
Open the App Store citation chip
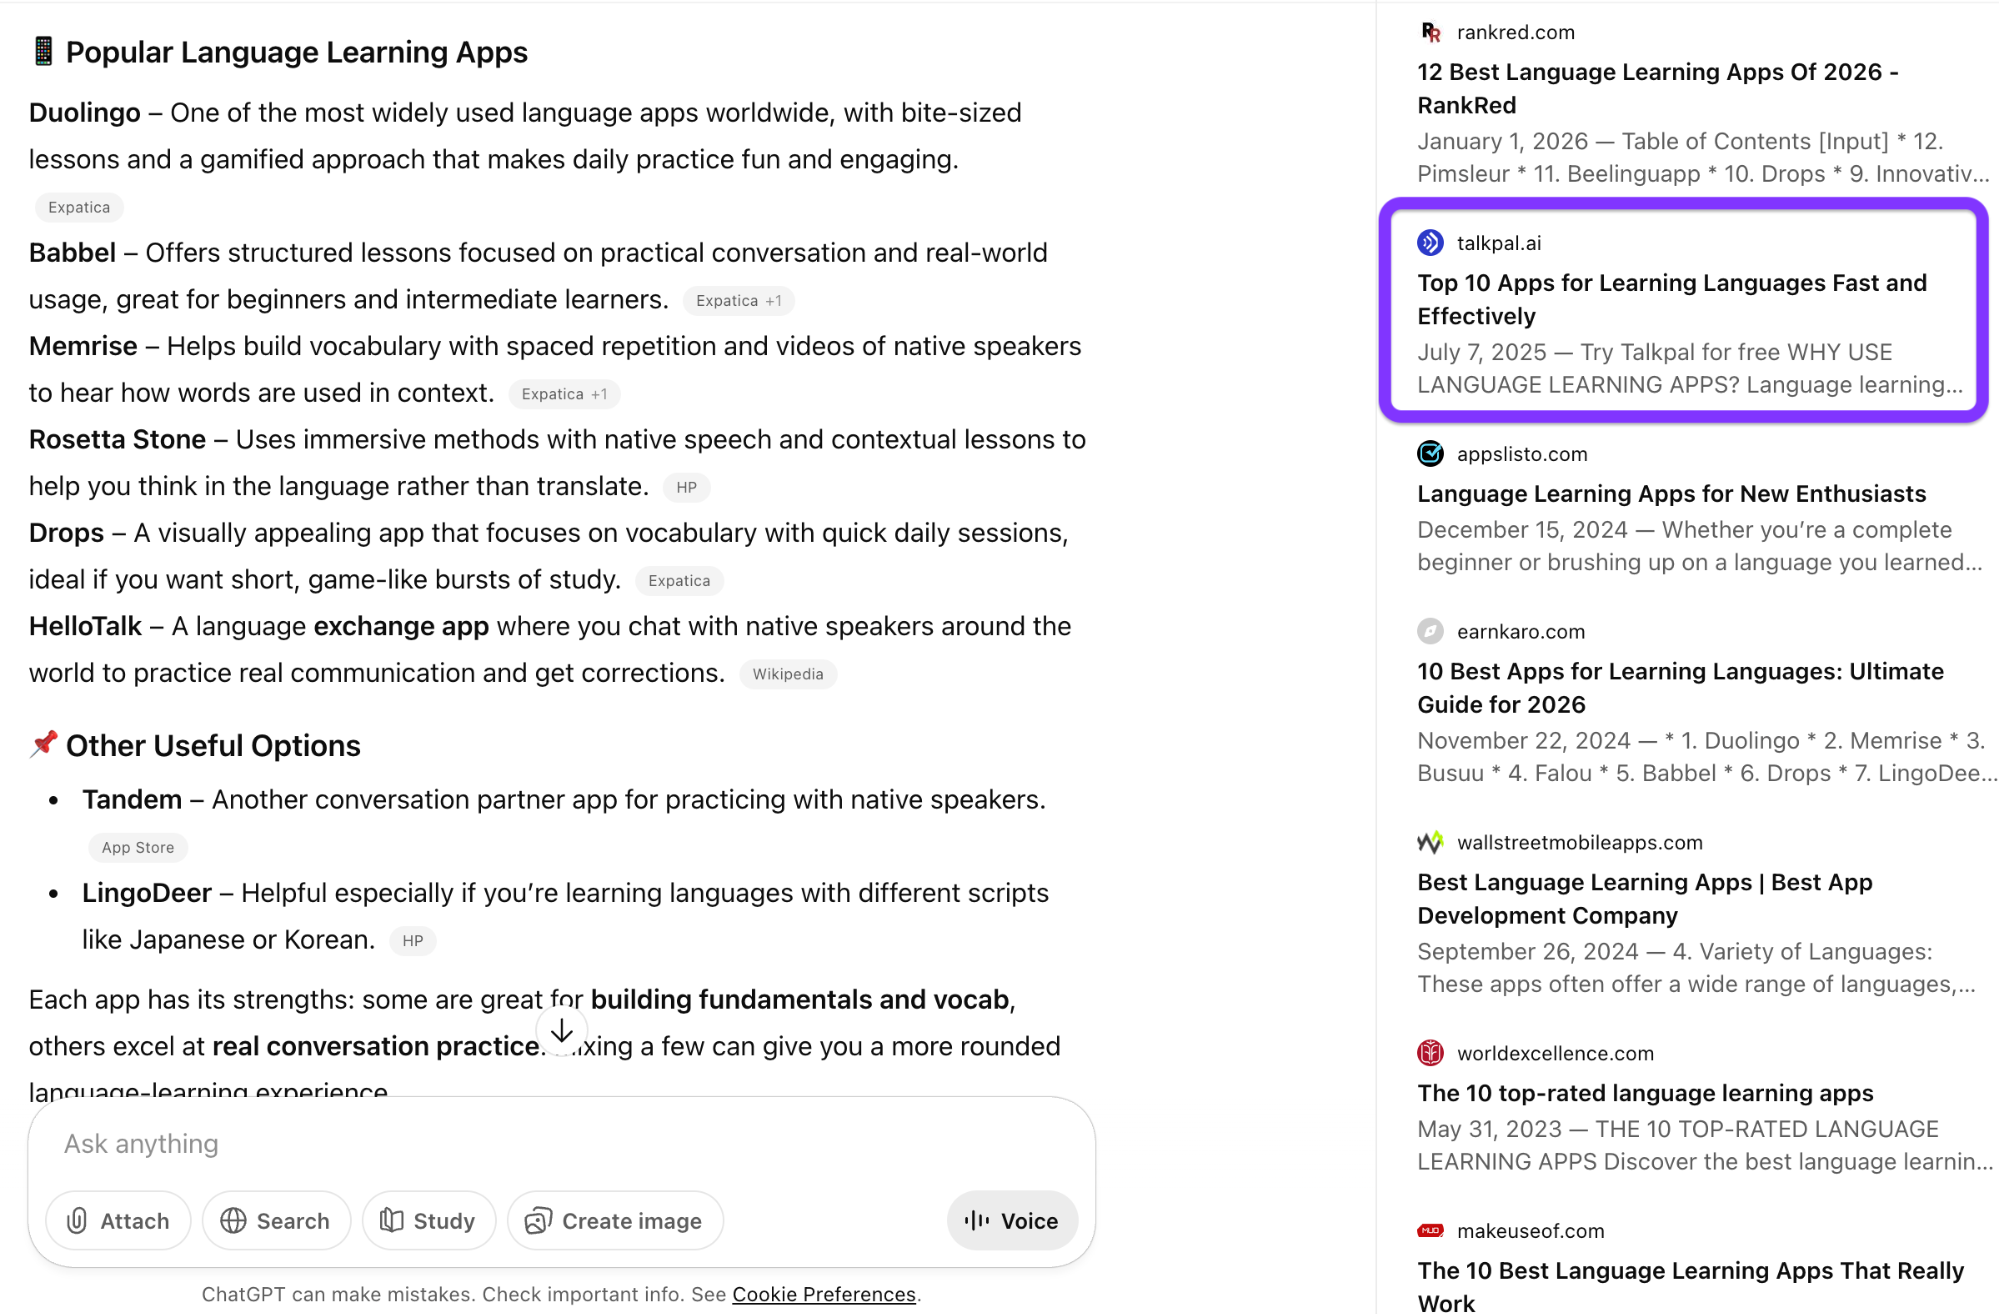[138, 848]
